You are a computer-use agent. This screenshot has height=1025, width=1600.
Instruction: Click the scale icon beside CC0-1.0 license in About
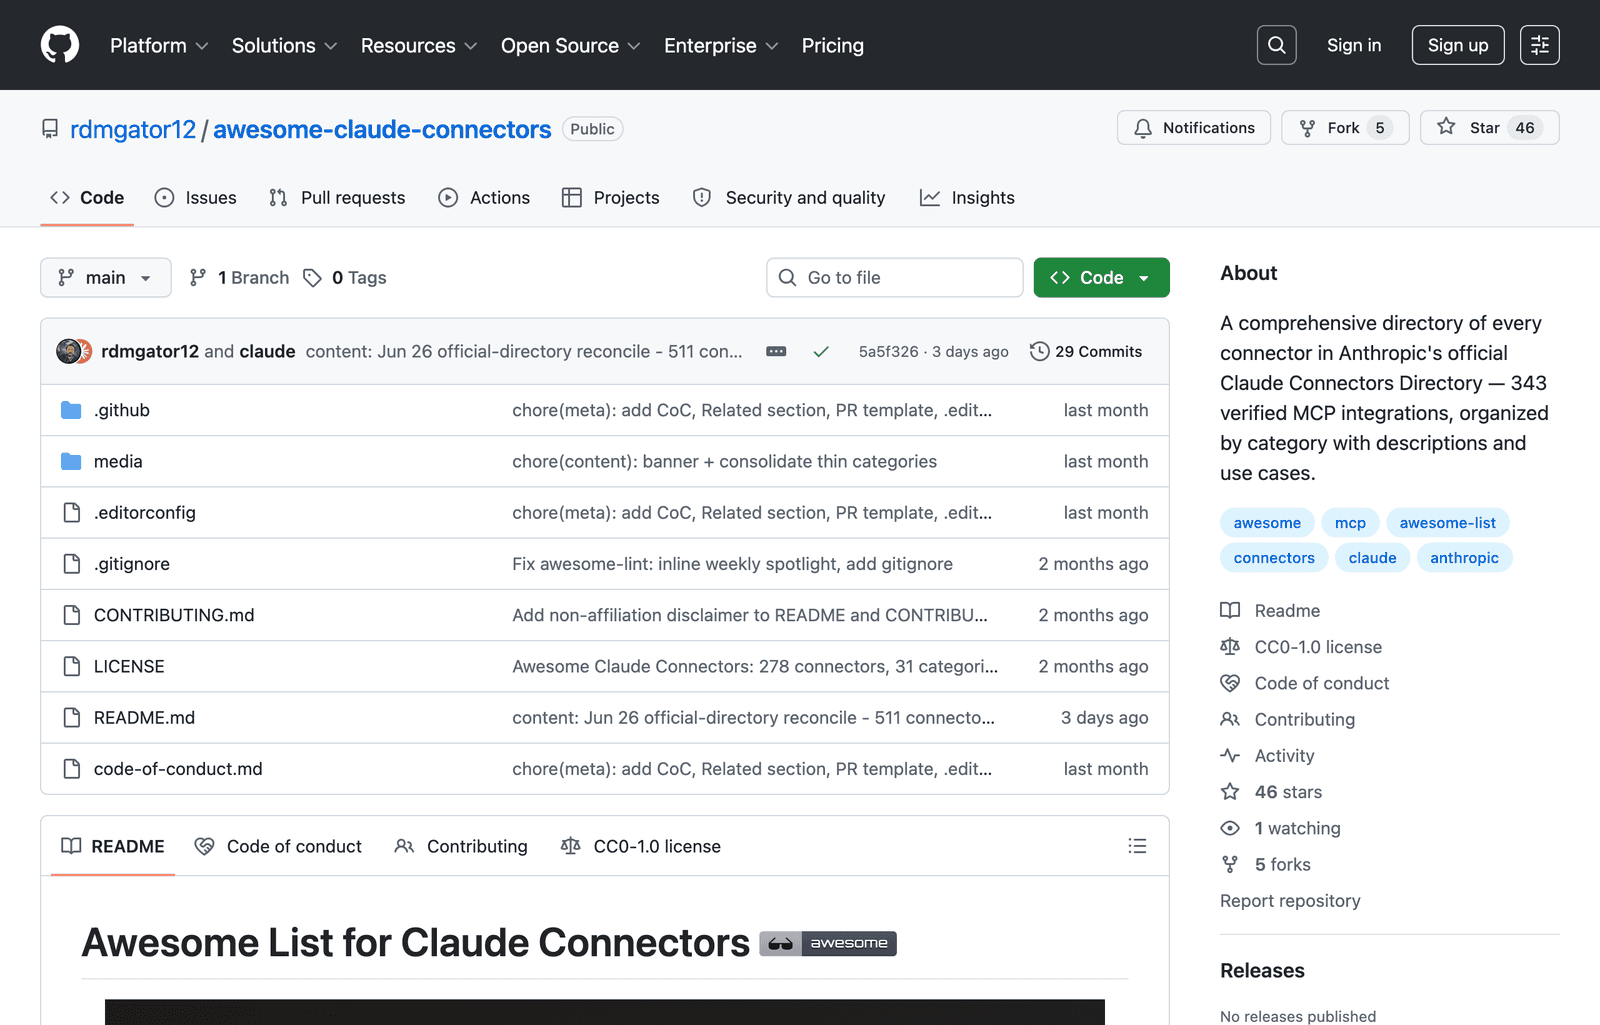tap(1230, 647)
